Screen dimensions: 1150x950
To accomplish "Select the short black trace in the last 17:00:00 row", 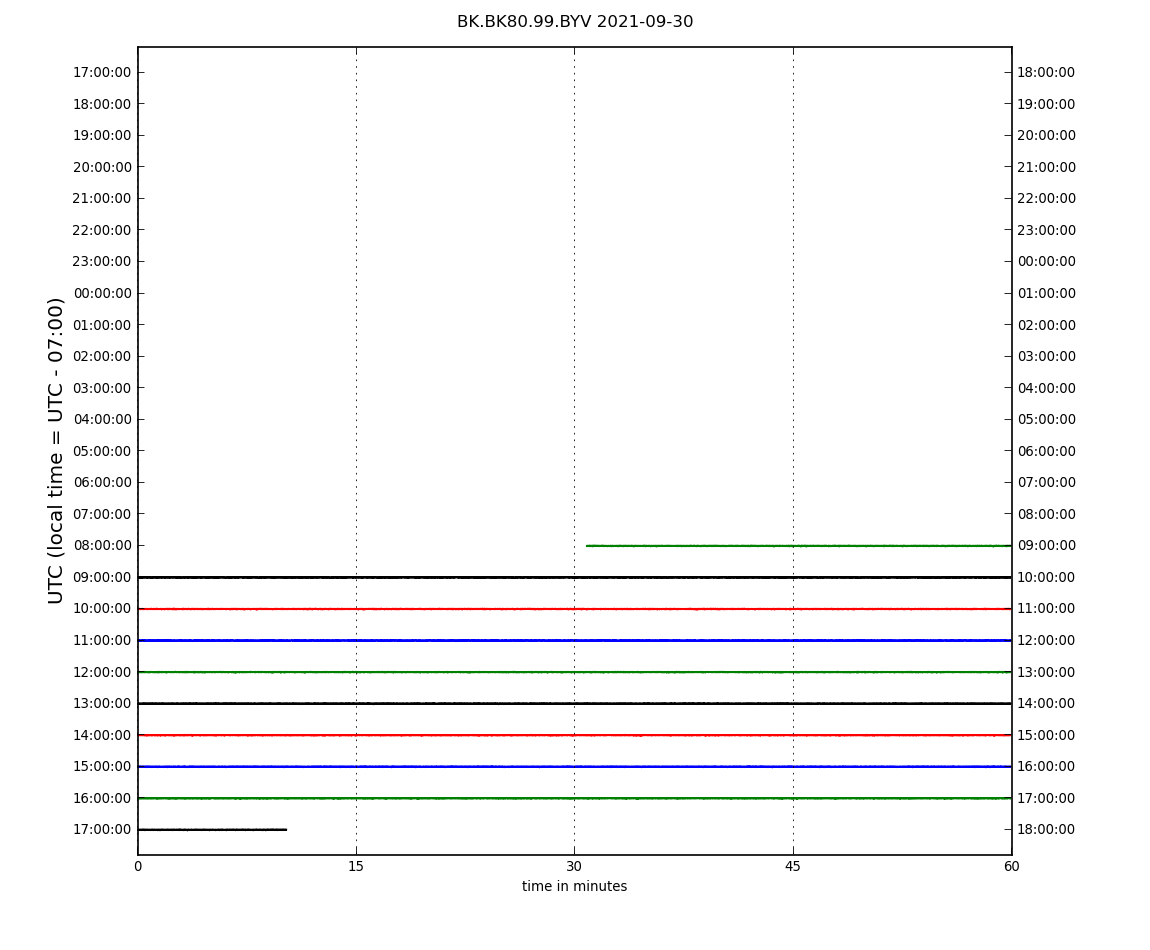I will pyautogui.click(x=212, y=830).
